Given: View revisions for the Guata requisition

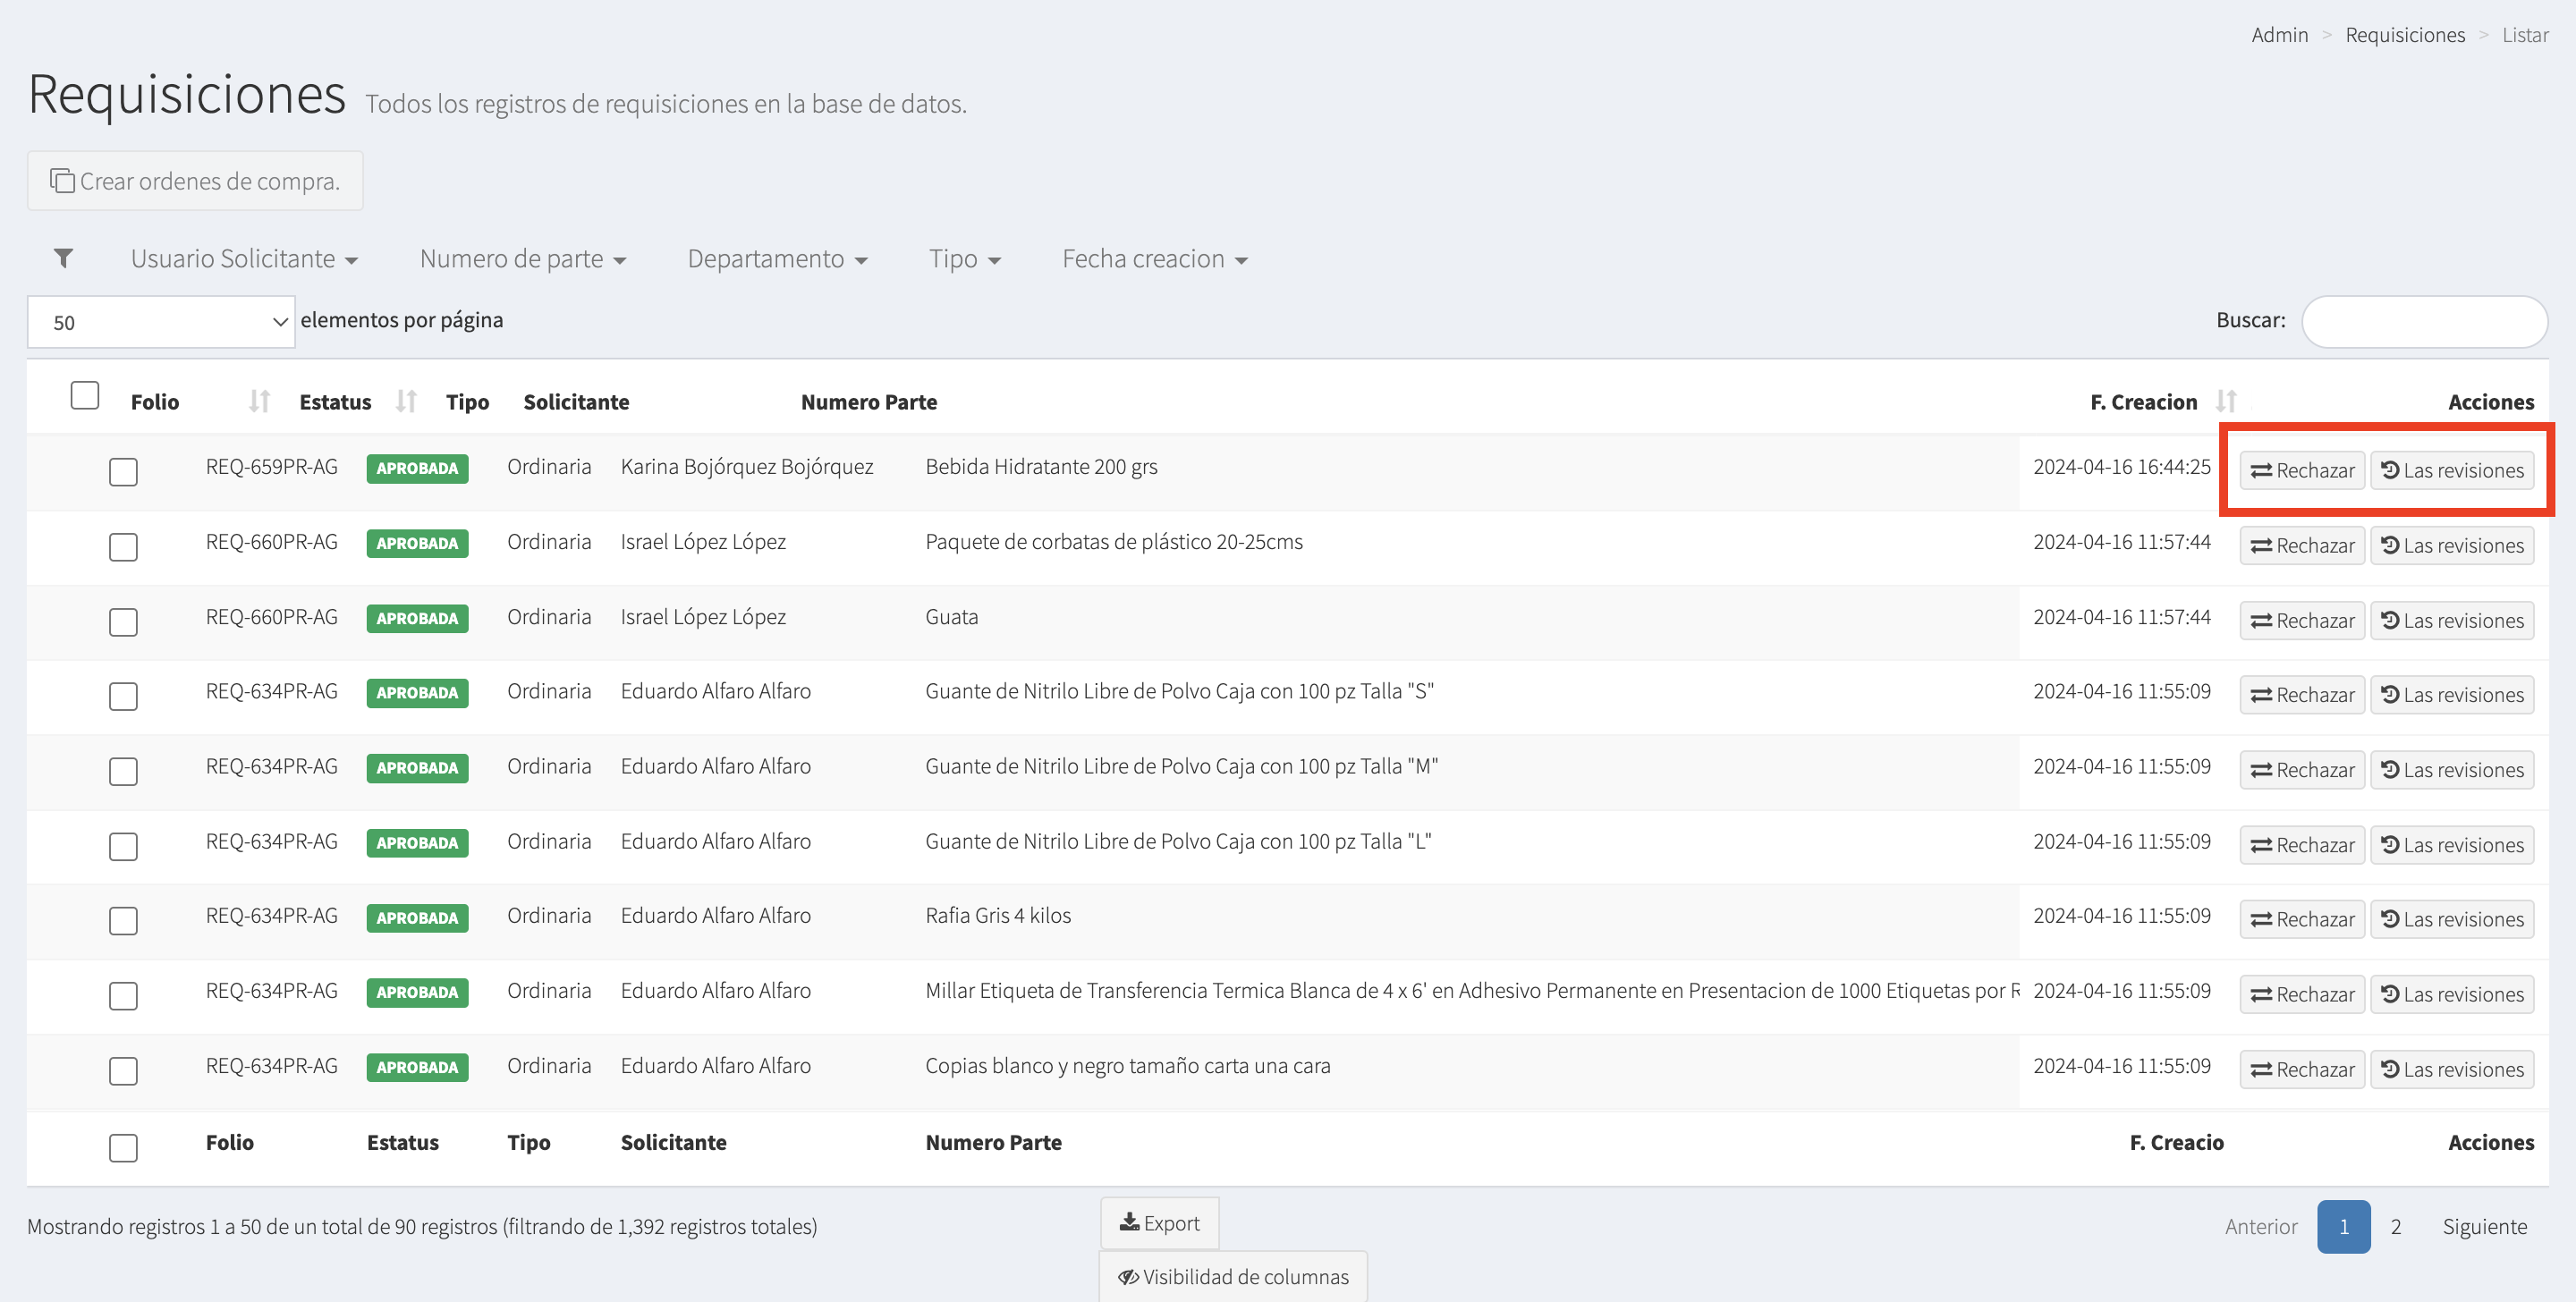Looking at the screenshot, I should pyautogui.click(x=2451, y=620).
